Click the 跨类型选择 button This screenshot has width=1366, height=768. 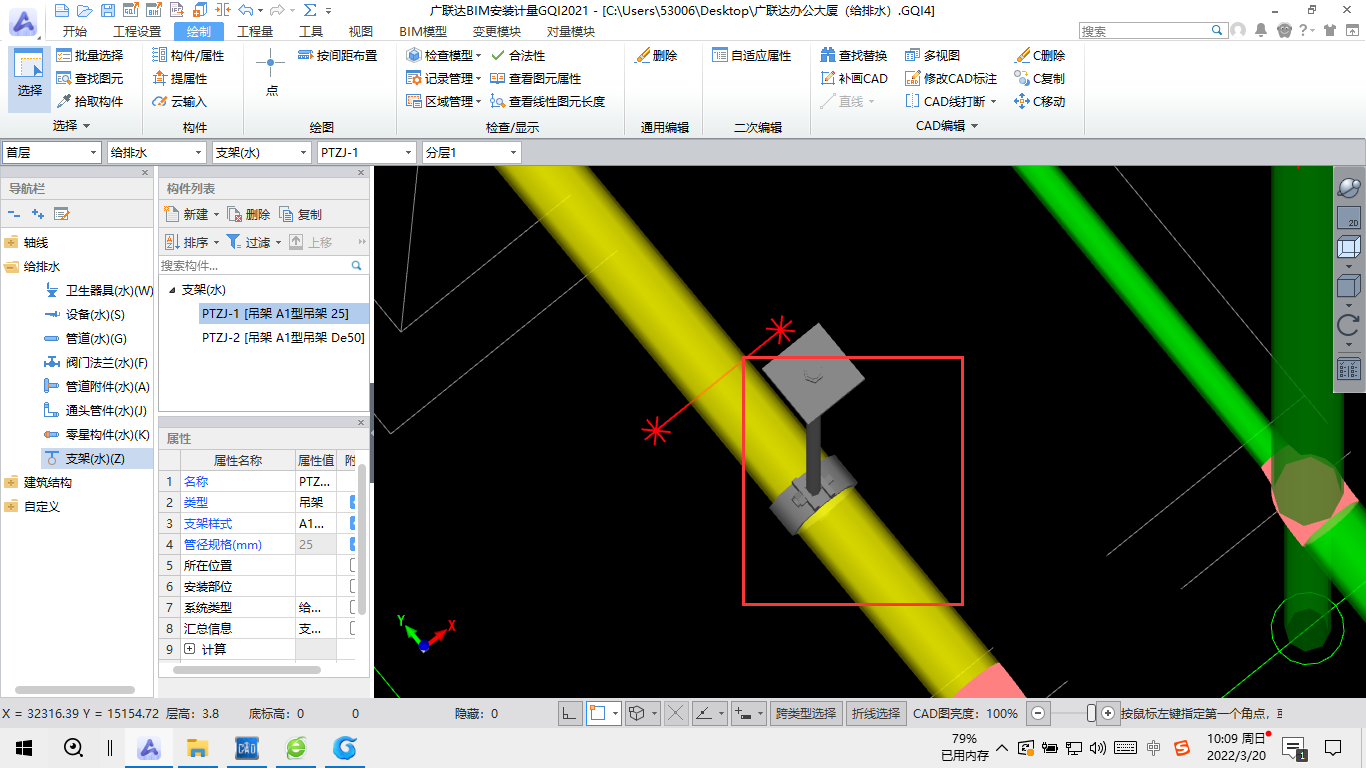[806, 713]
